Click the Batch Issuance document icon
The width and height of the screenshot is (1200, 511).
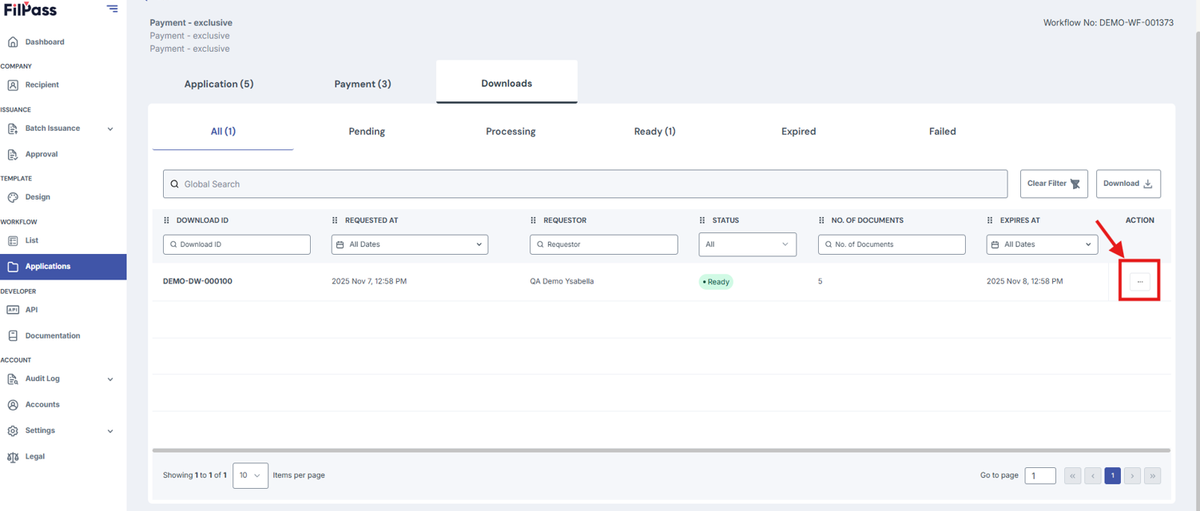13,128
